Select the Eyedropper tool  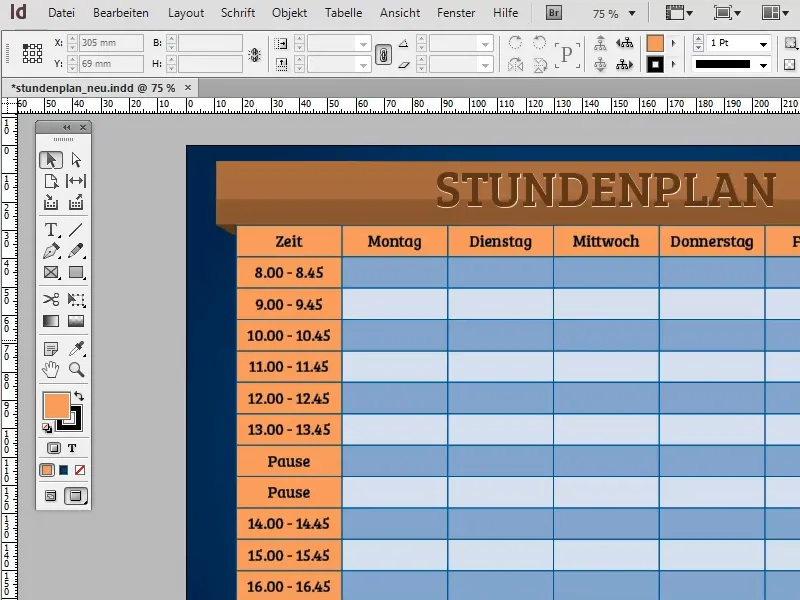point(76,349)
